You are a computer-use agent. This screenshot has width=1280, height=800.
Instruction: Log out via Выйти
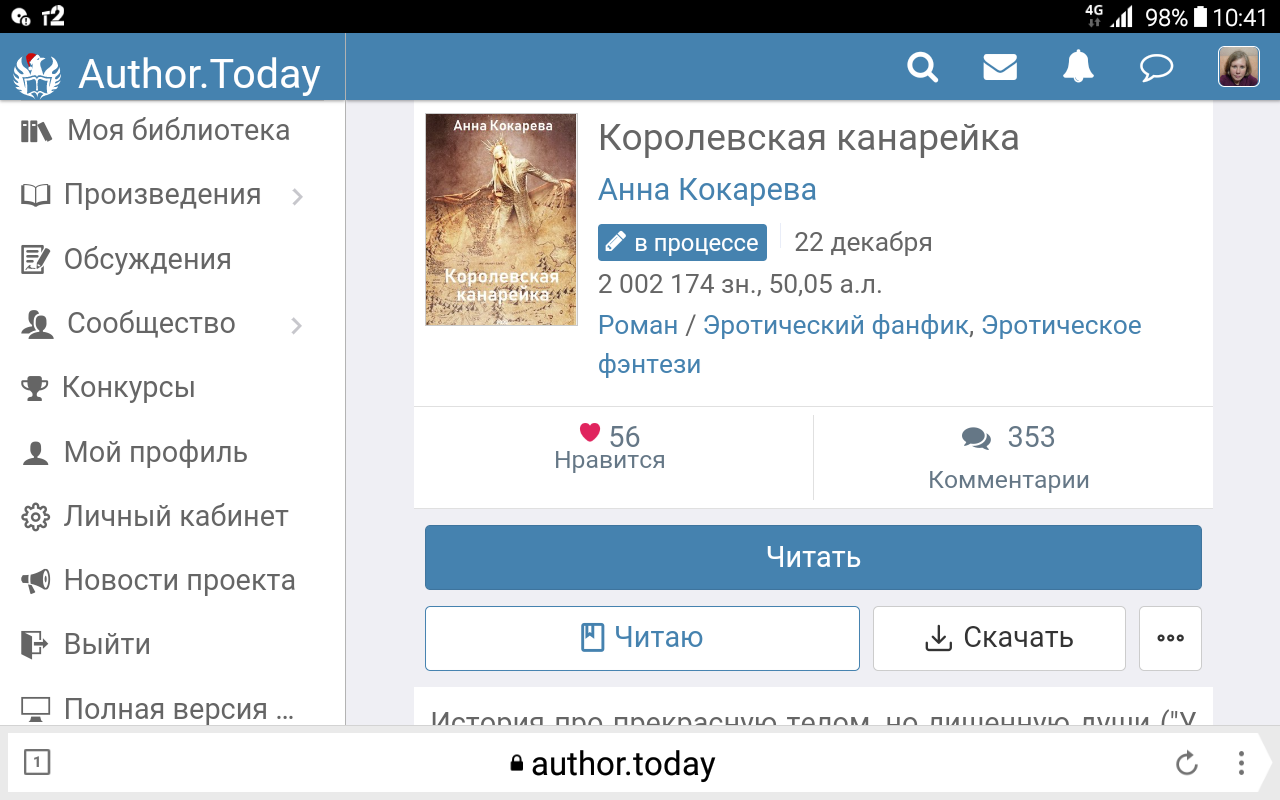click(x=107, y=644)
